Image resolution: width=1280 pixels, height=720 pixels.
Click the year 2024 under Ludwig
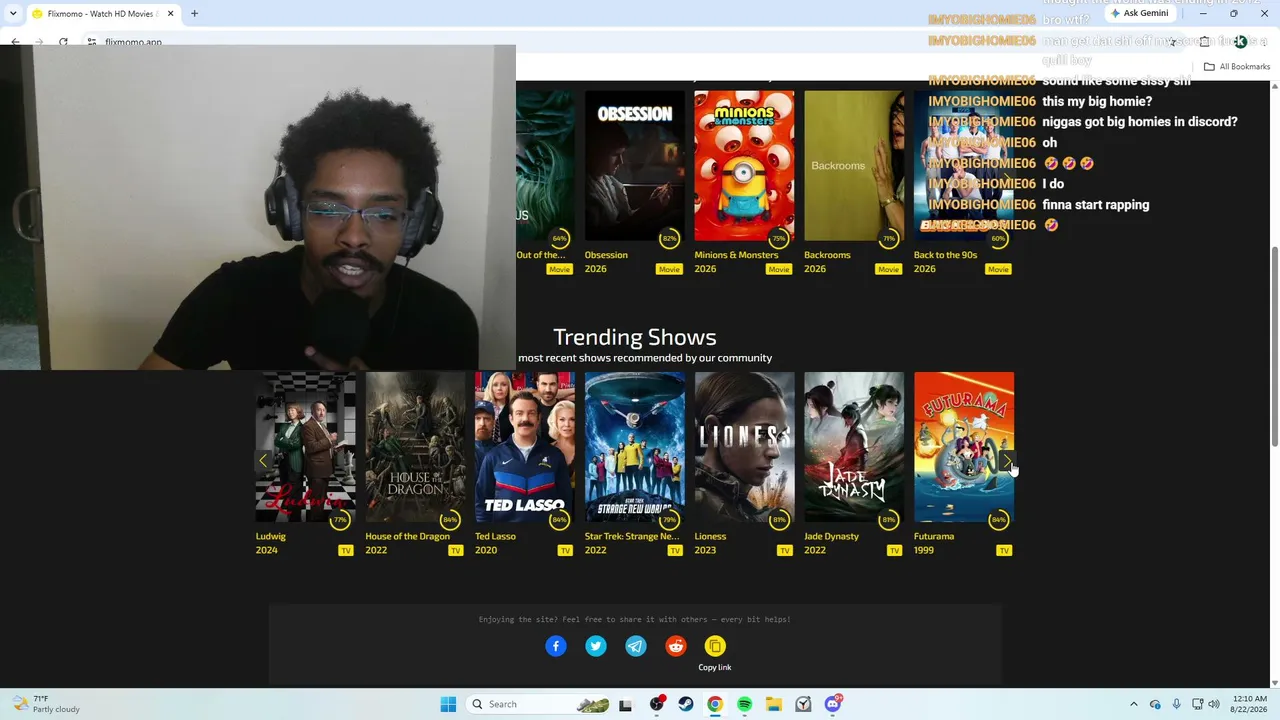pyautogui.click(x=267, y=550)
